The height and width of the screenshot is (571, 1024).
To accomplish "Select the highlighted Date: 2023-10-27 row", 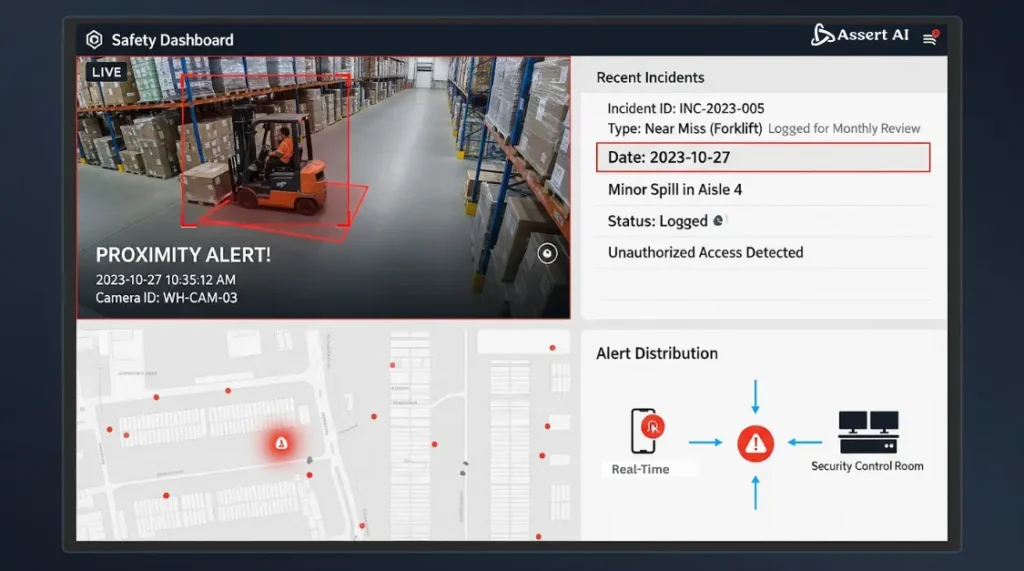I will click(x=762, y=158).
